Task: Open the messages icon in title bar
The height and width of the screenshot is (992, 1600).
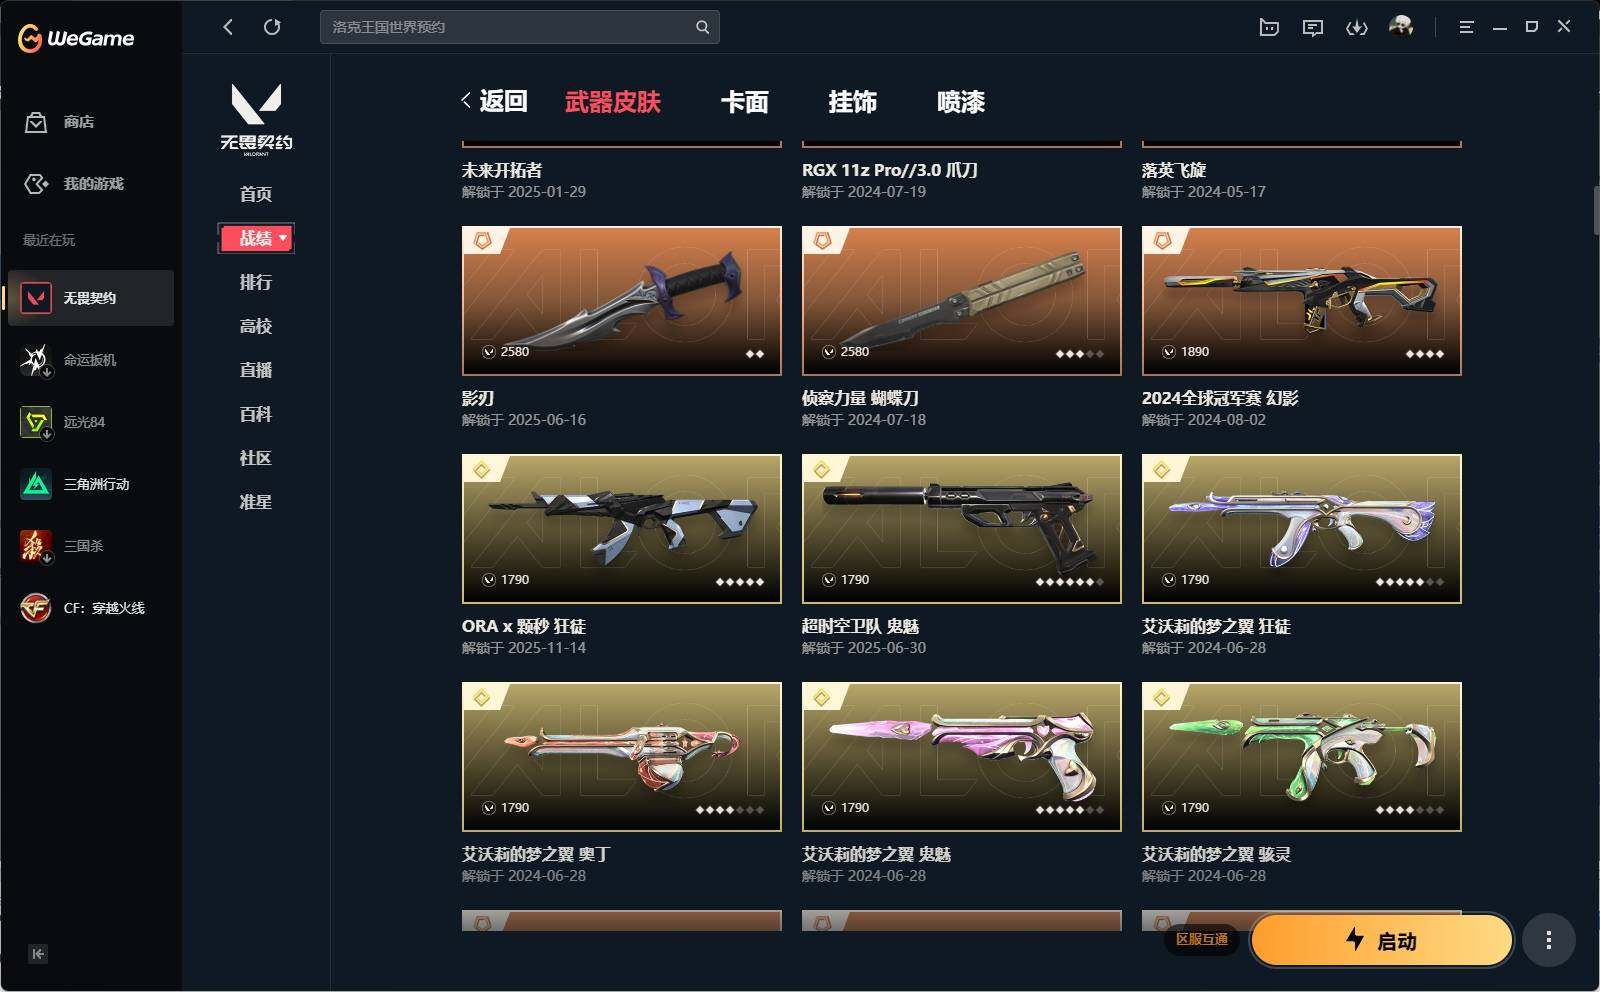Action: pos(1313,27)
